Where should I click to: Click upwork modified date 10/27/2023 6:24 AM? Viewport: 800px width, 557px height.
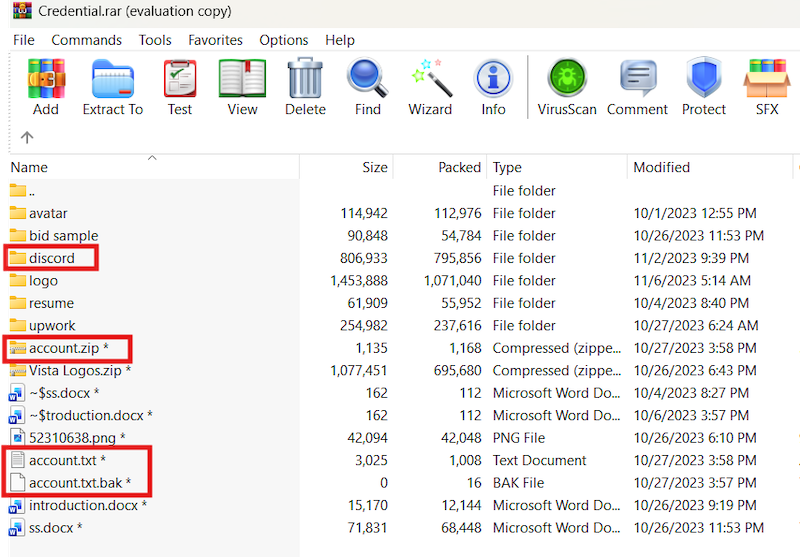696,325
